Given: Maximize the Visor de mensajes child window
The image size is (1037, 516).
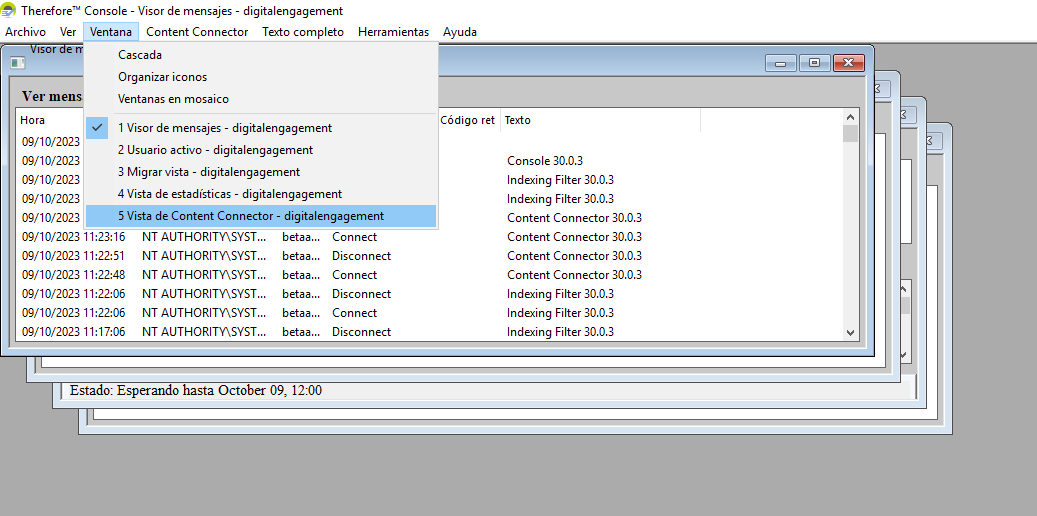Looking at the screenshot, I should 815,63.
